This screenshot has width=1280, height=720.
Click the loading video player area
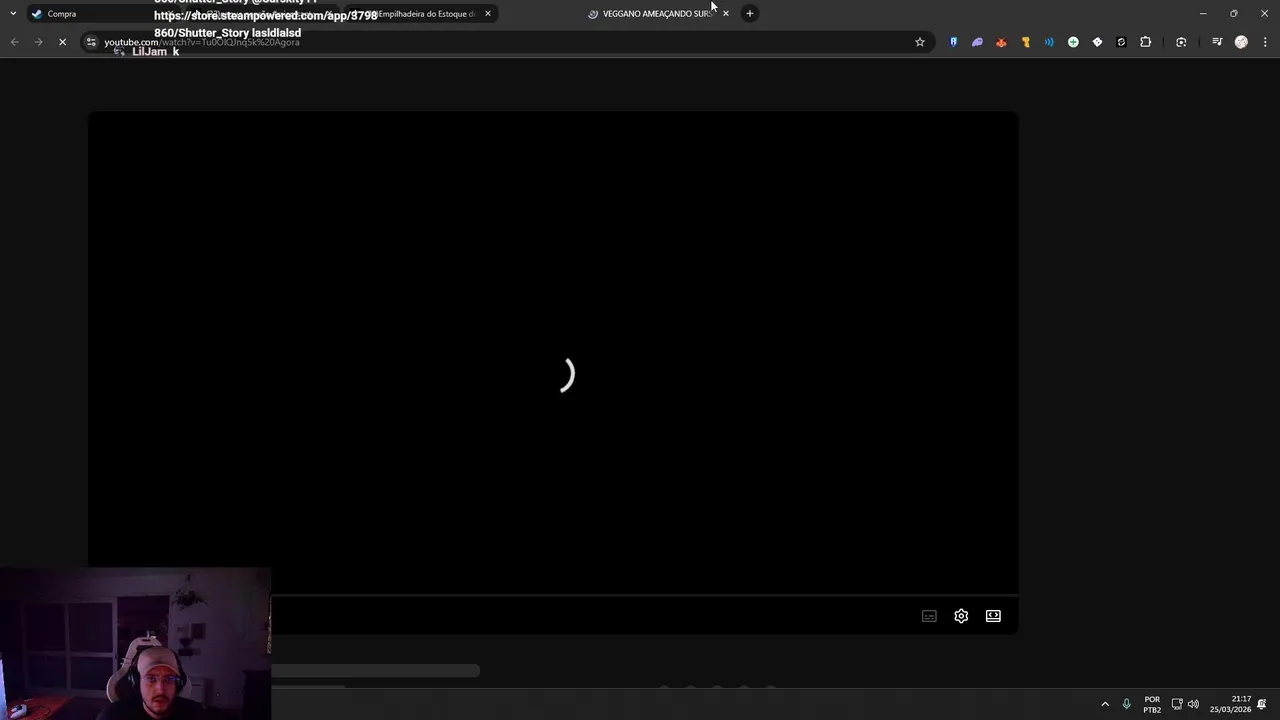point(553,372)
